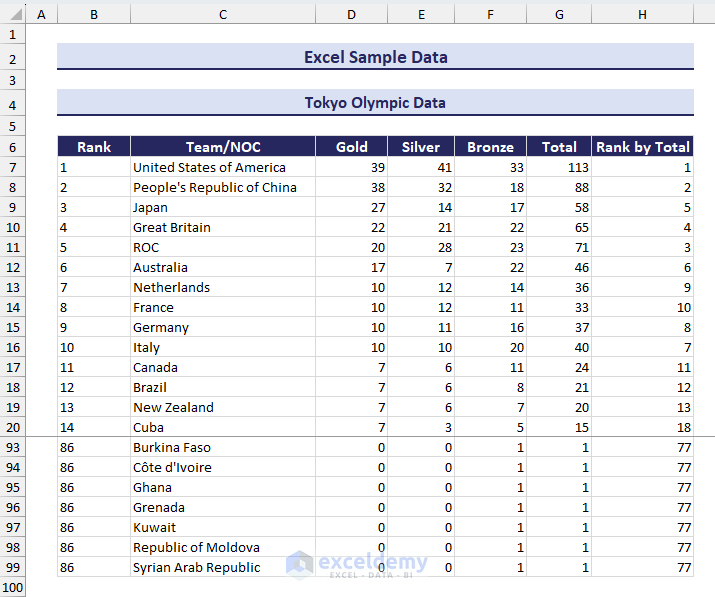Click the Gold column header cell
The width and height of the screenshot is (715, 597).
[351, 147]
